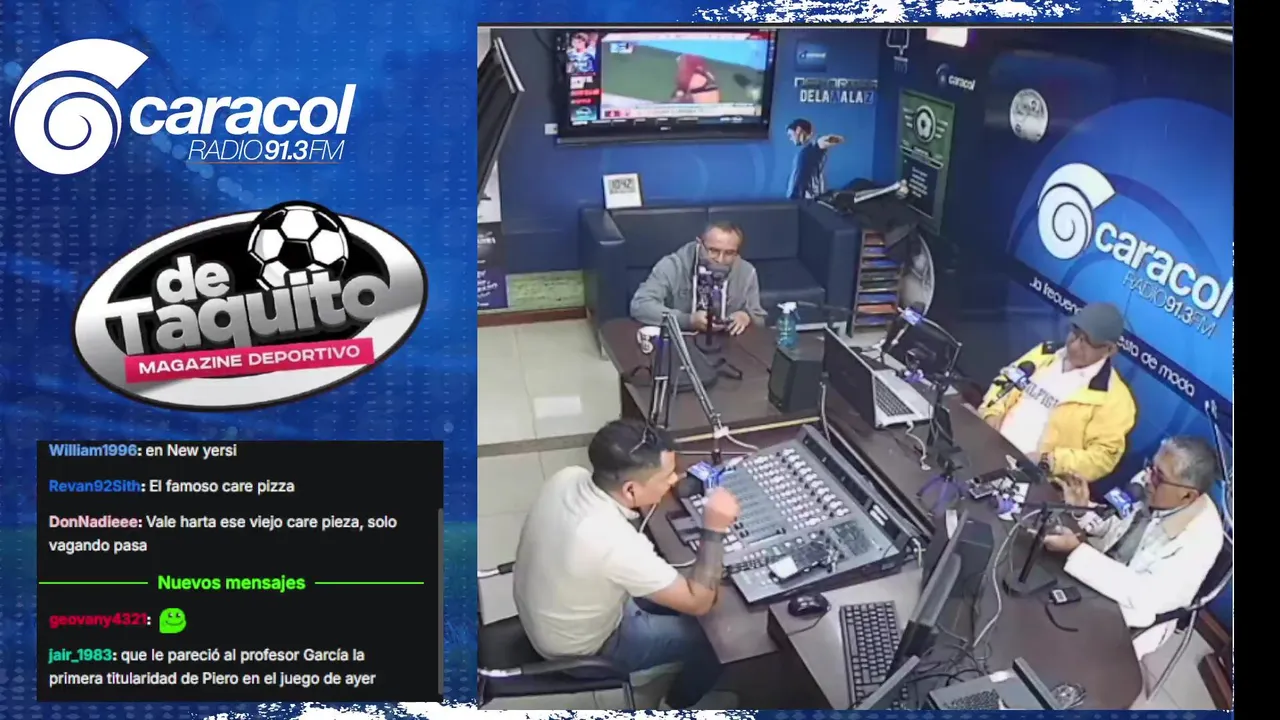The image size is (1280, 720).
Task: Select username DonNadieee in chat
Action: (95, 522)
